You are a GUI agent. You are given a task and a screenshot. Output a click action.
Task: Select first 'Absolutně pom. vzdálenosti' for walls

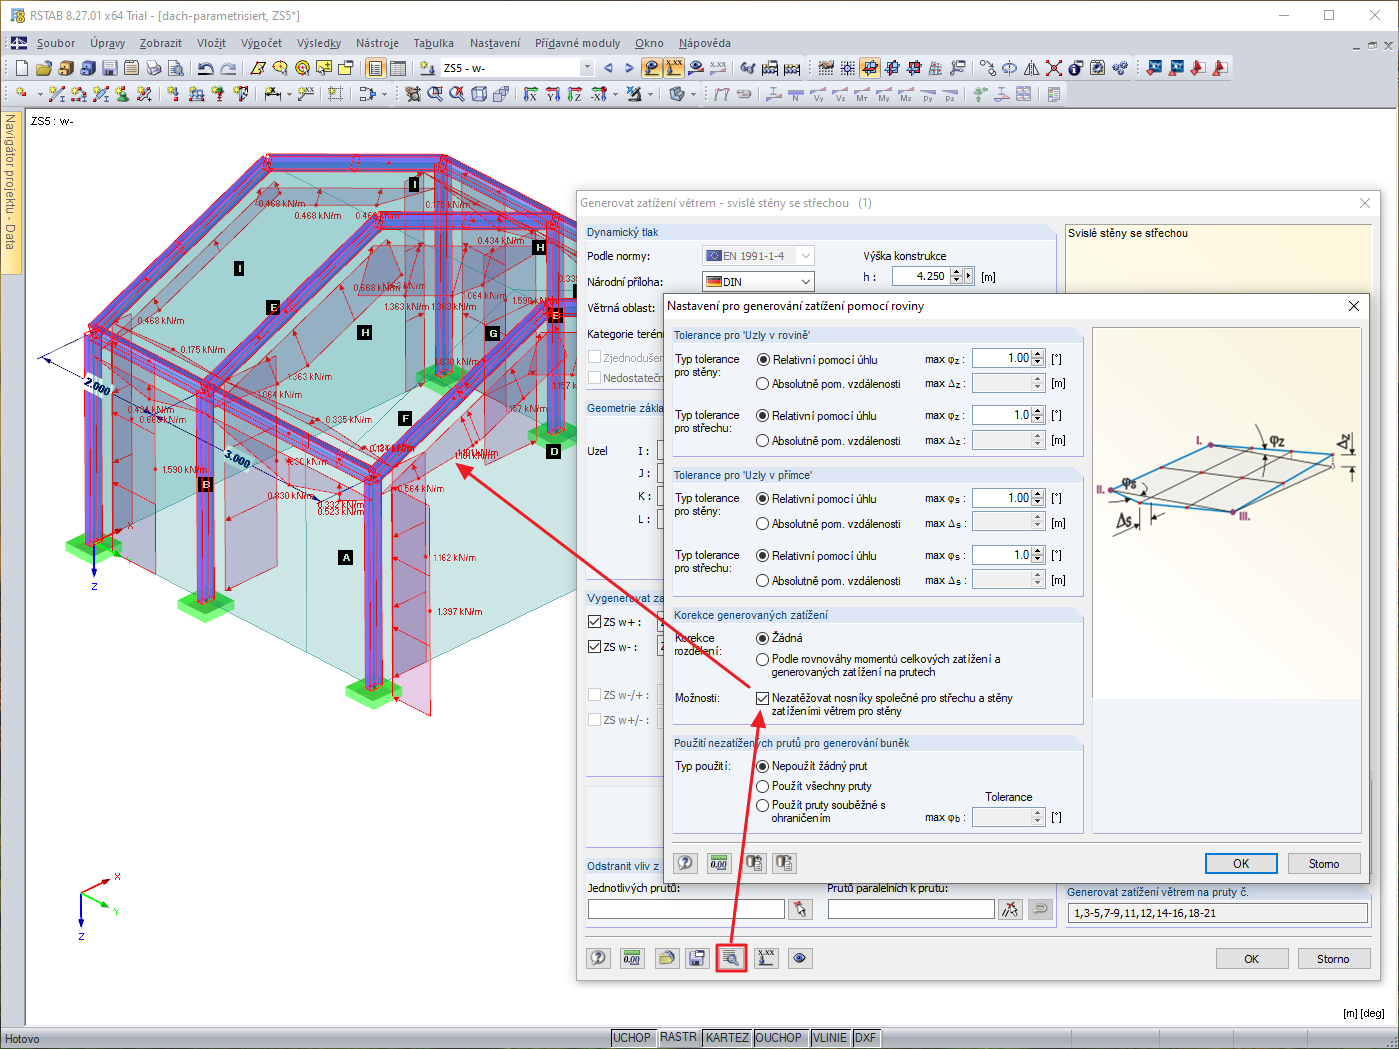tap(763, 384)
